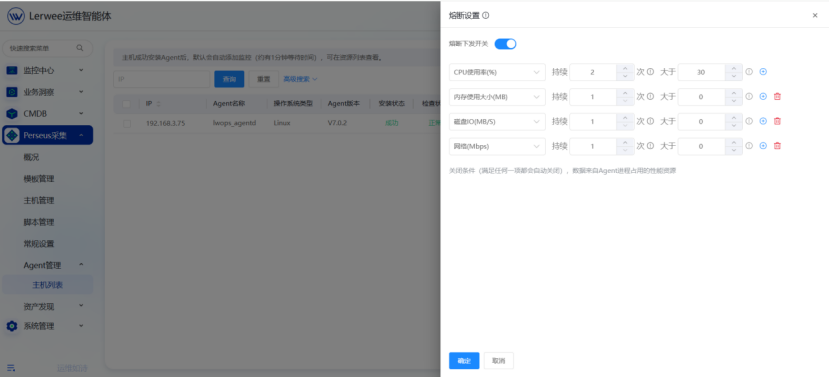This screenshot has height=377, width=829.
Task: Click the 重置 reset button
Action: [x=264, y=79]
